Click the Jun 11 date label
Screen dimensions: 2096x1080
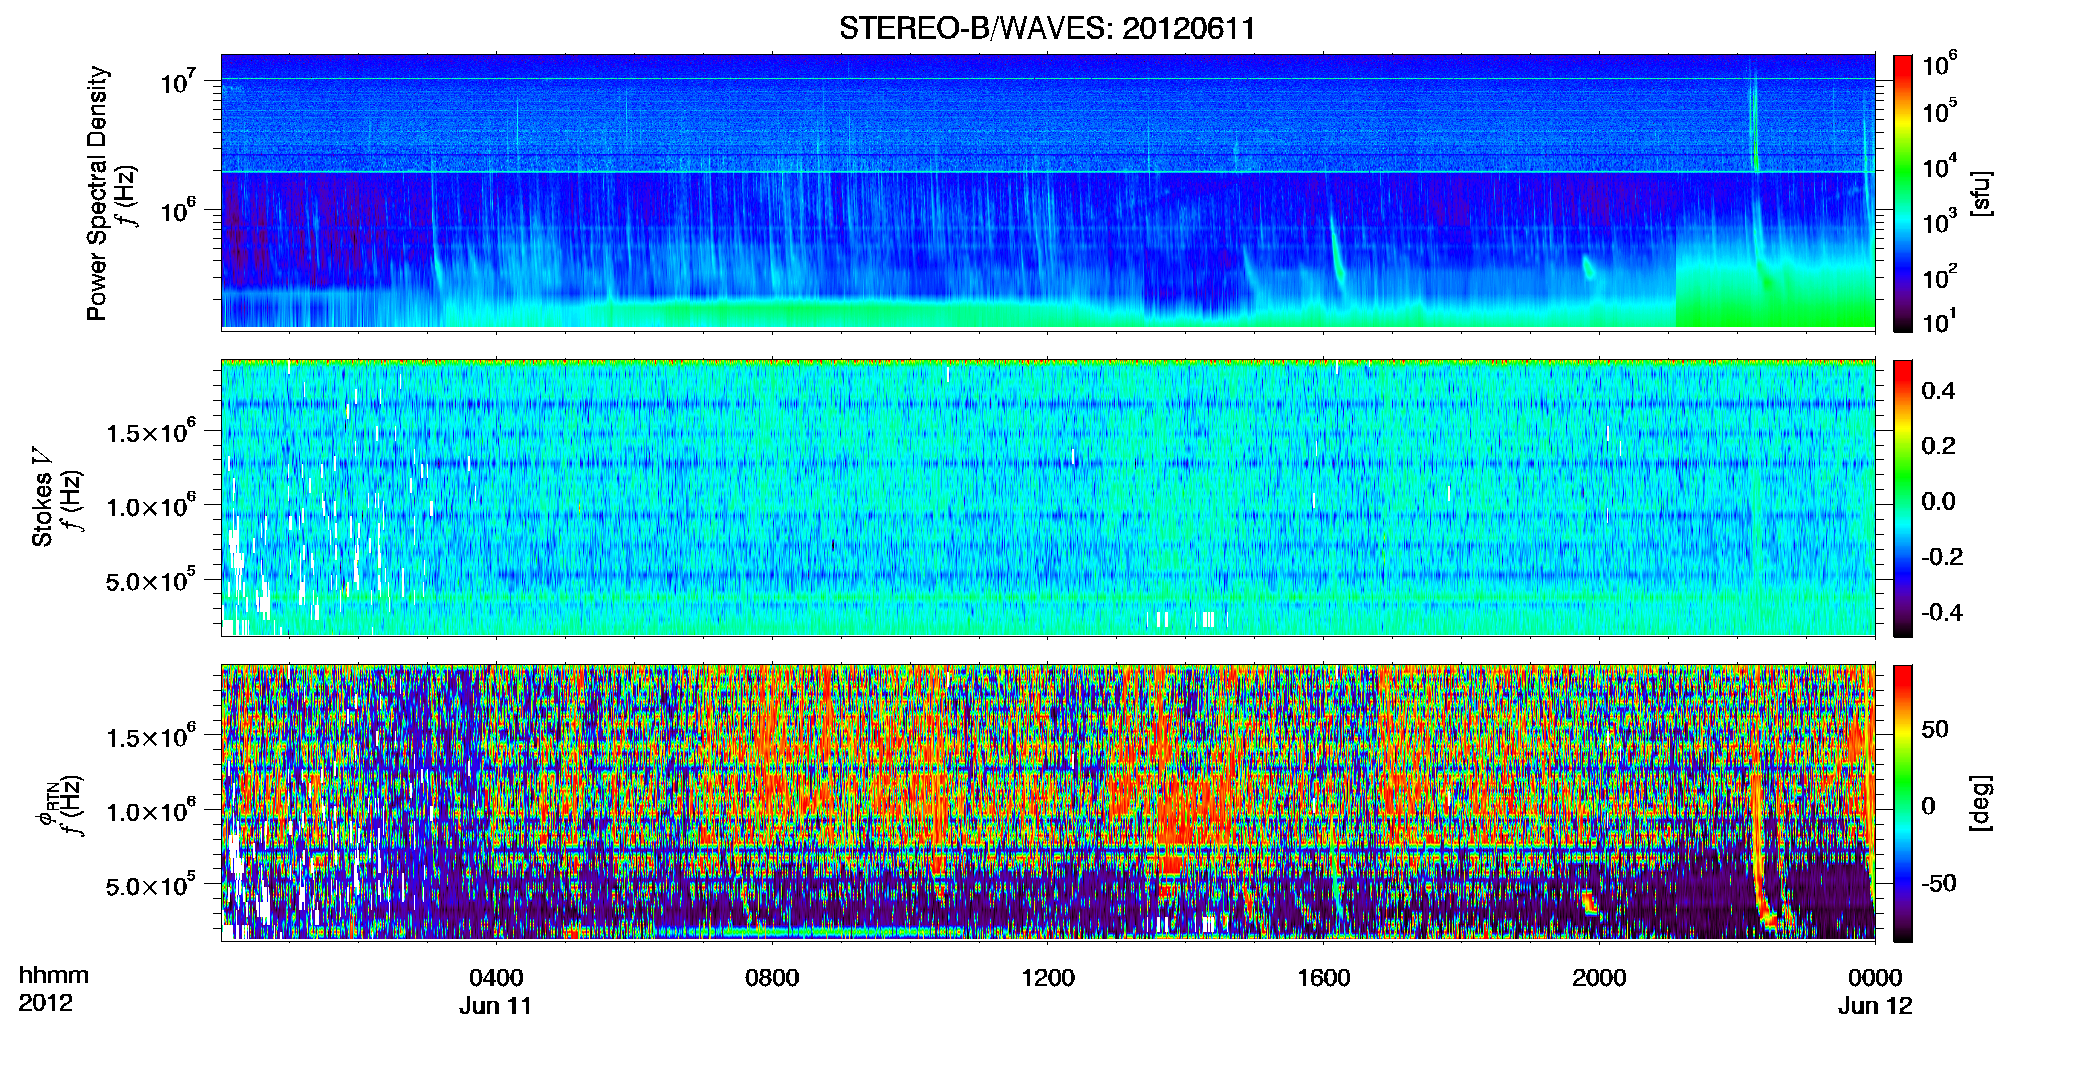coord(496,1006)
